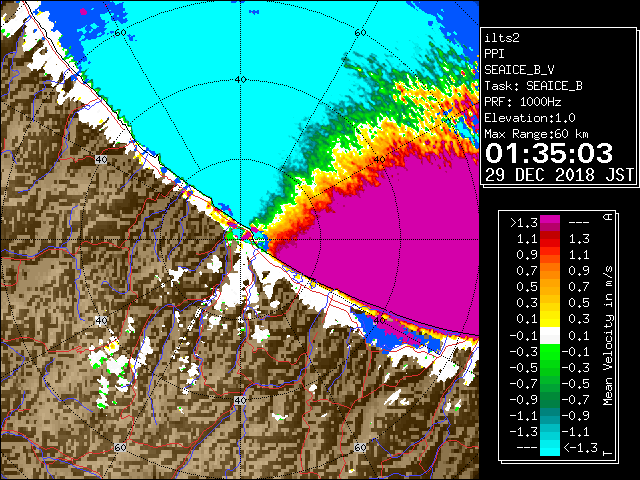Select the 'Mean Velocity in m/s' legend title
640x480 pixels.
[608, 336]
